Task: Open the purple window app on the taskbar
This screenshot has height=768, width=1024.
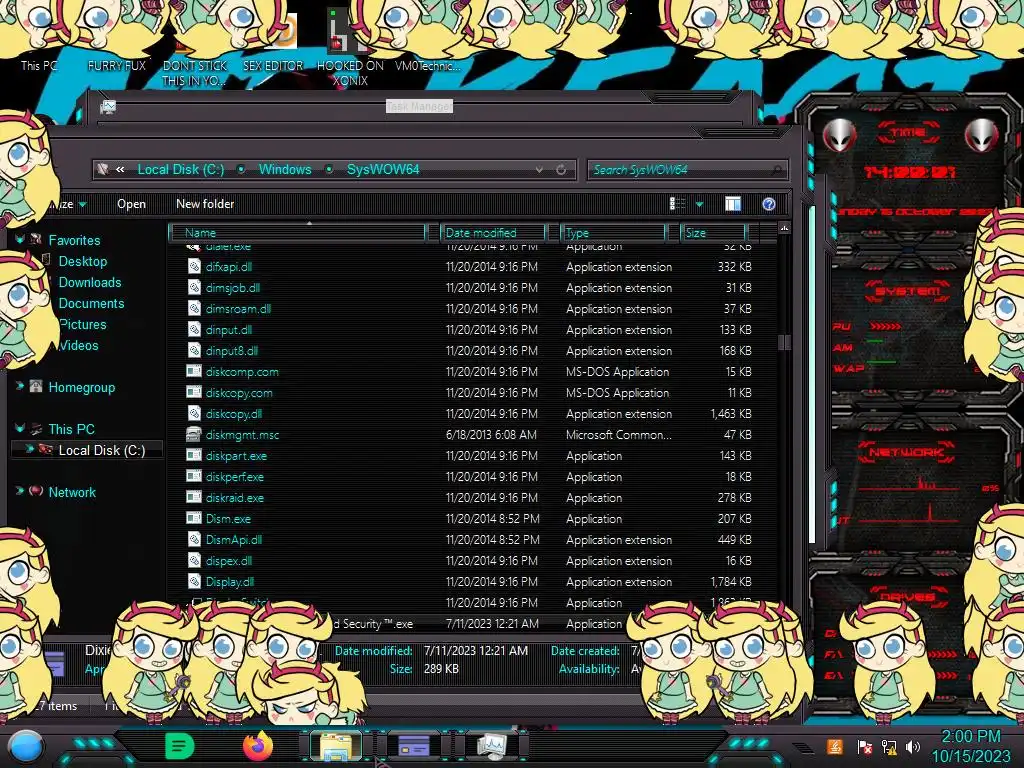Action: pos(413,746)
